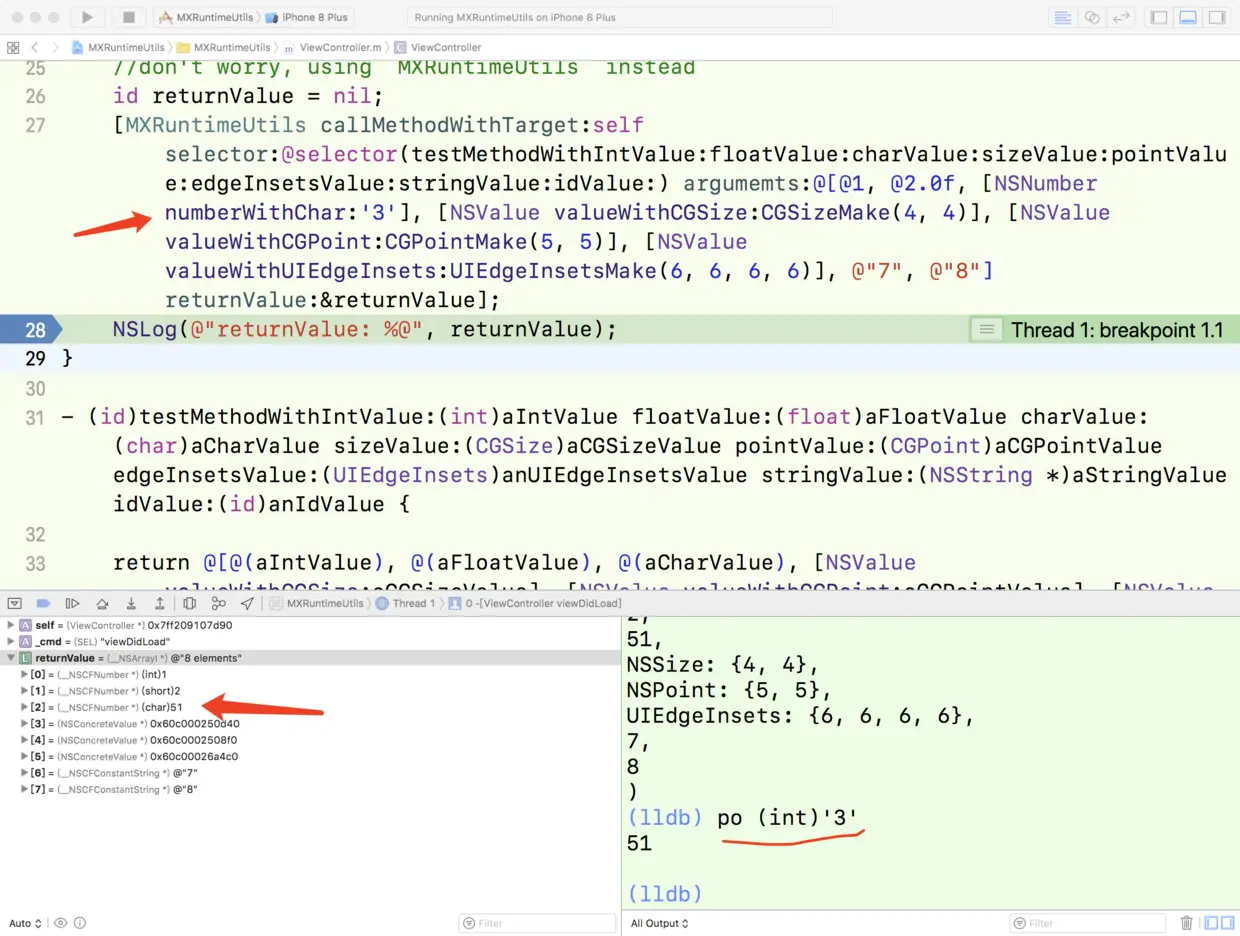
Task: Go back in editor history
Action: (x=35, y=47)
